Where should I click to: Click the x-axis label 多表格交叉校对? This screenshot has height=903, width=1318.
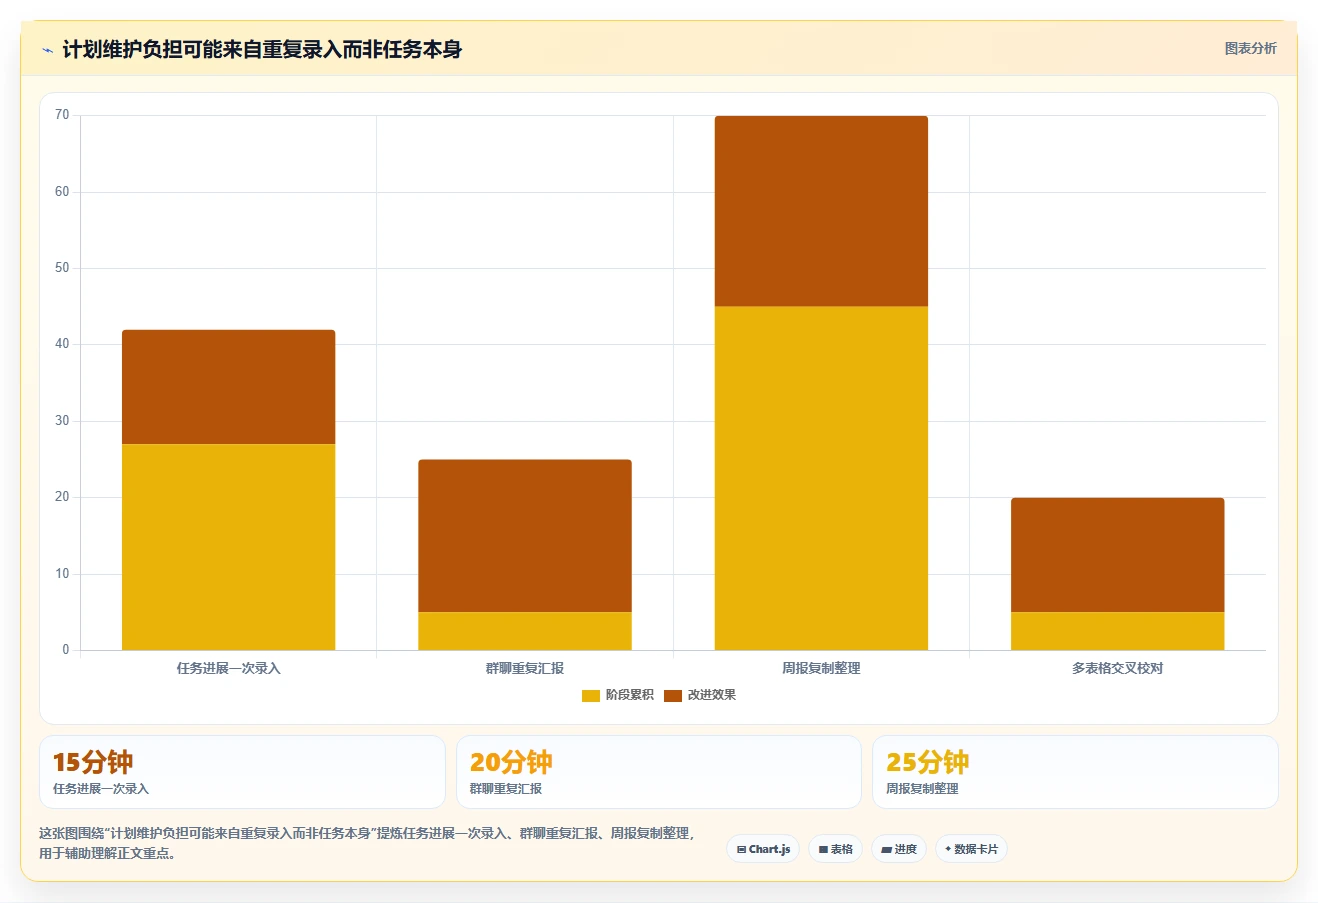click(1118, 668)
